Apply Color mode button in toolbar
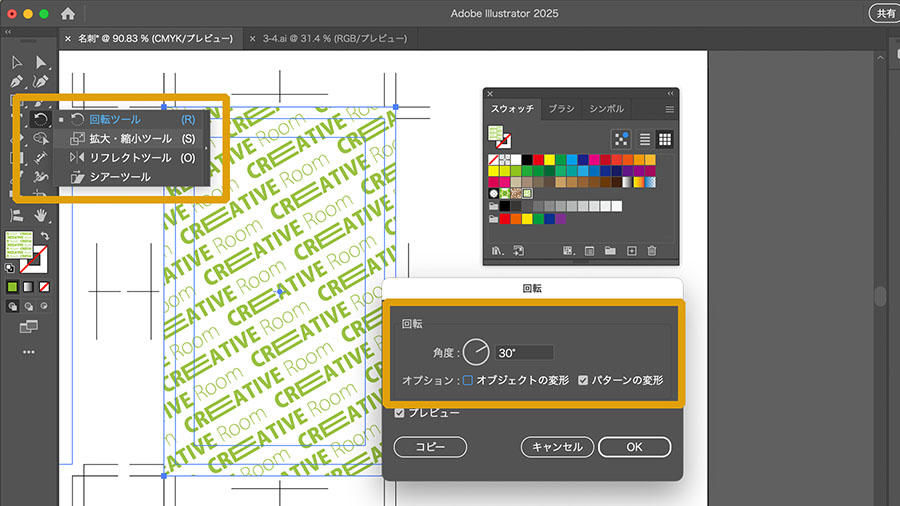 (x=12, y=287)
